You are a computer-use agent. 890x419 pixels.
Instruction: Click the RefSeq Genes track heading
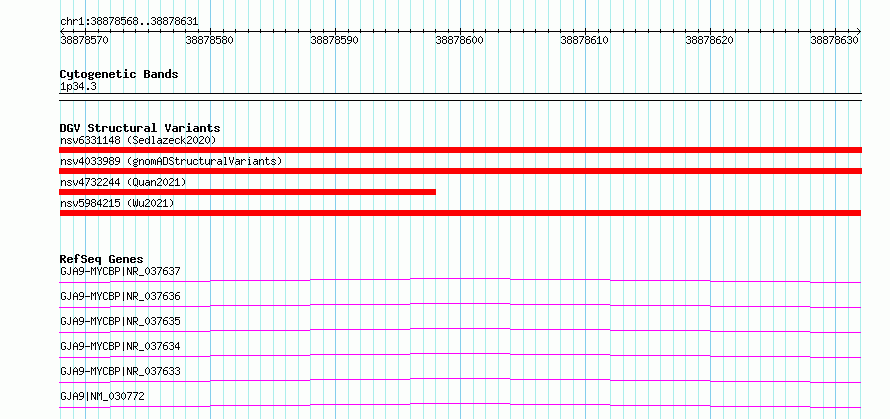(102, 259)
